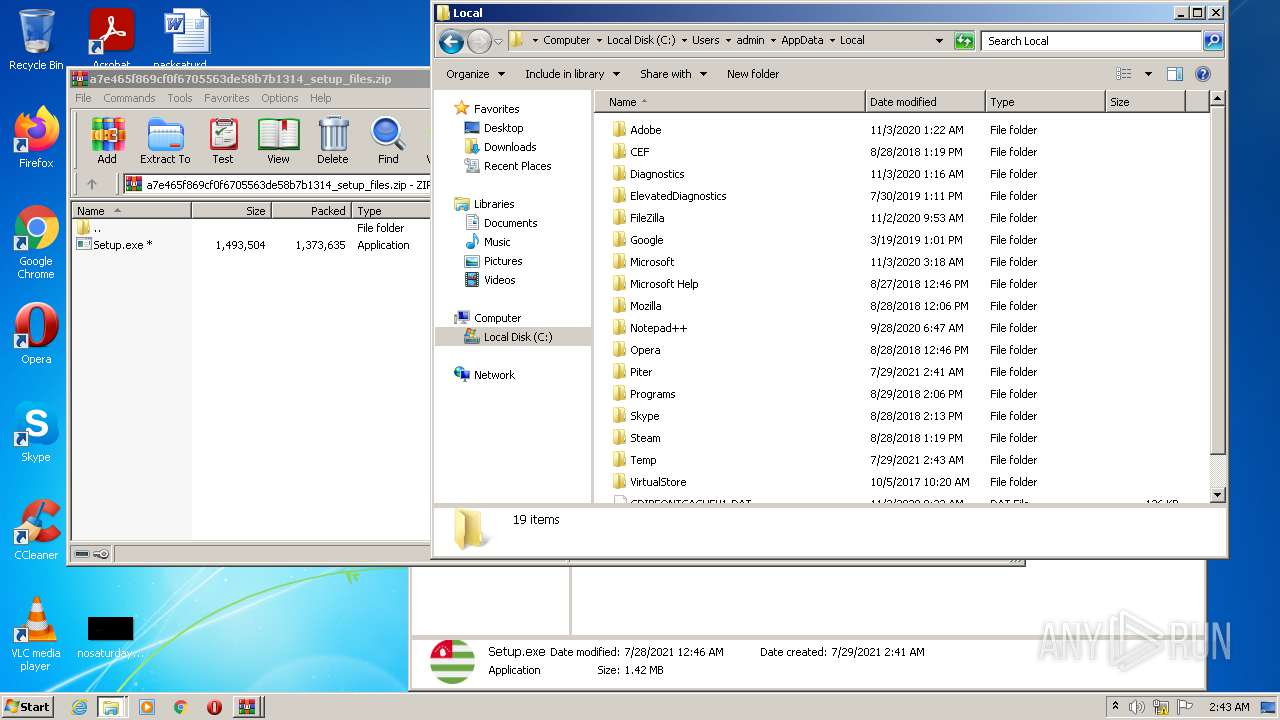Open the Commands menu in WinRAR
The height and width of the screenshot is (720, 1280).
coord(129,98)
